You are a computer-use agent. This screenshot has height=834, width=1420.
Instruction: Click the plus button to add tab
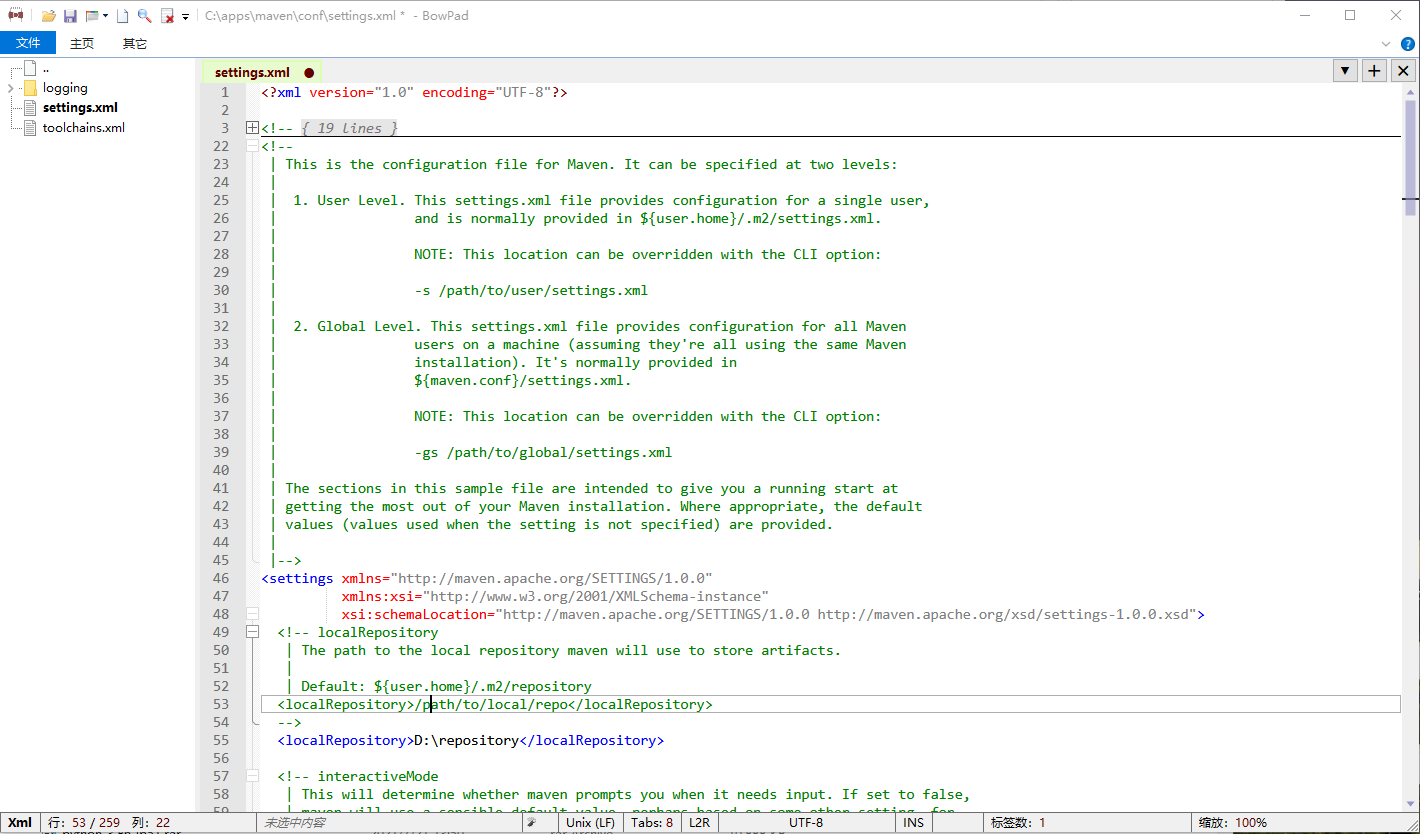pos(1374,70)
